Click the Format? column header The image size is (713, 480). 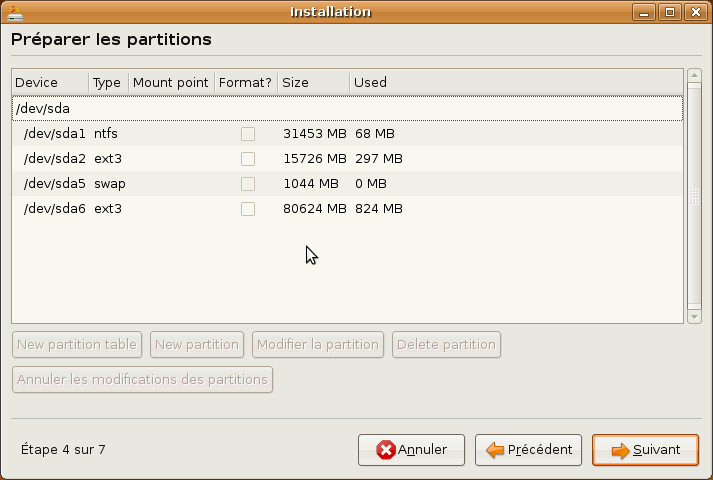(246, 82)
